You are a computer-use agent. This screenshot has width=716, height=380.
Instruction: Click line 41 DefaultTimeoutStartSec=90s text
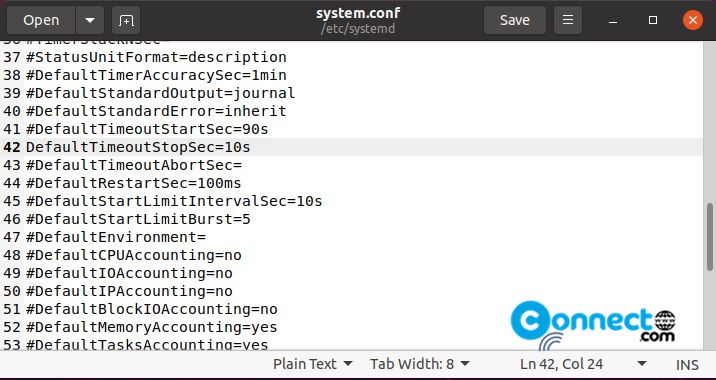[x=147, y=129]
